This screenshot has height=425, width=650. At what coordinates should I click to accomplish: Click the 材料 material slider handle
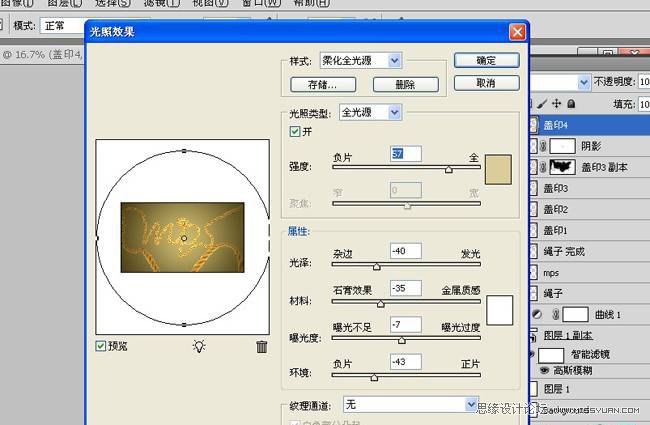[381, 304]
